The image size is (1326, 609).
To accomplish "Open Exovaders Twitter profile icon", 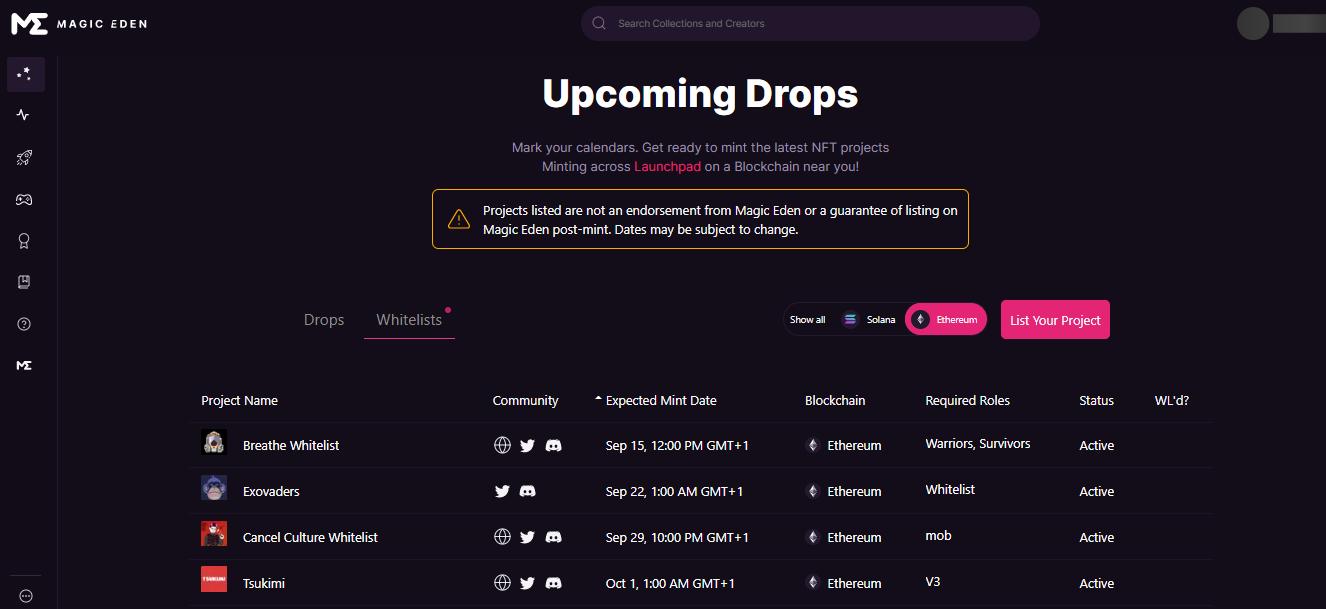I will pyautogui.click(x=503, y=492).
